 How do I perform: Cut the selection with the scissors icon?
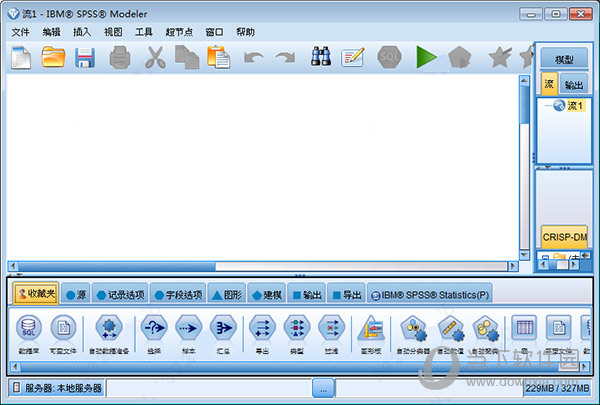[155, 57]
